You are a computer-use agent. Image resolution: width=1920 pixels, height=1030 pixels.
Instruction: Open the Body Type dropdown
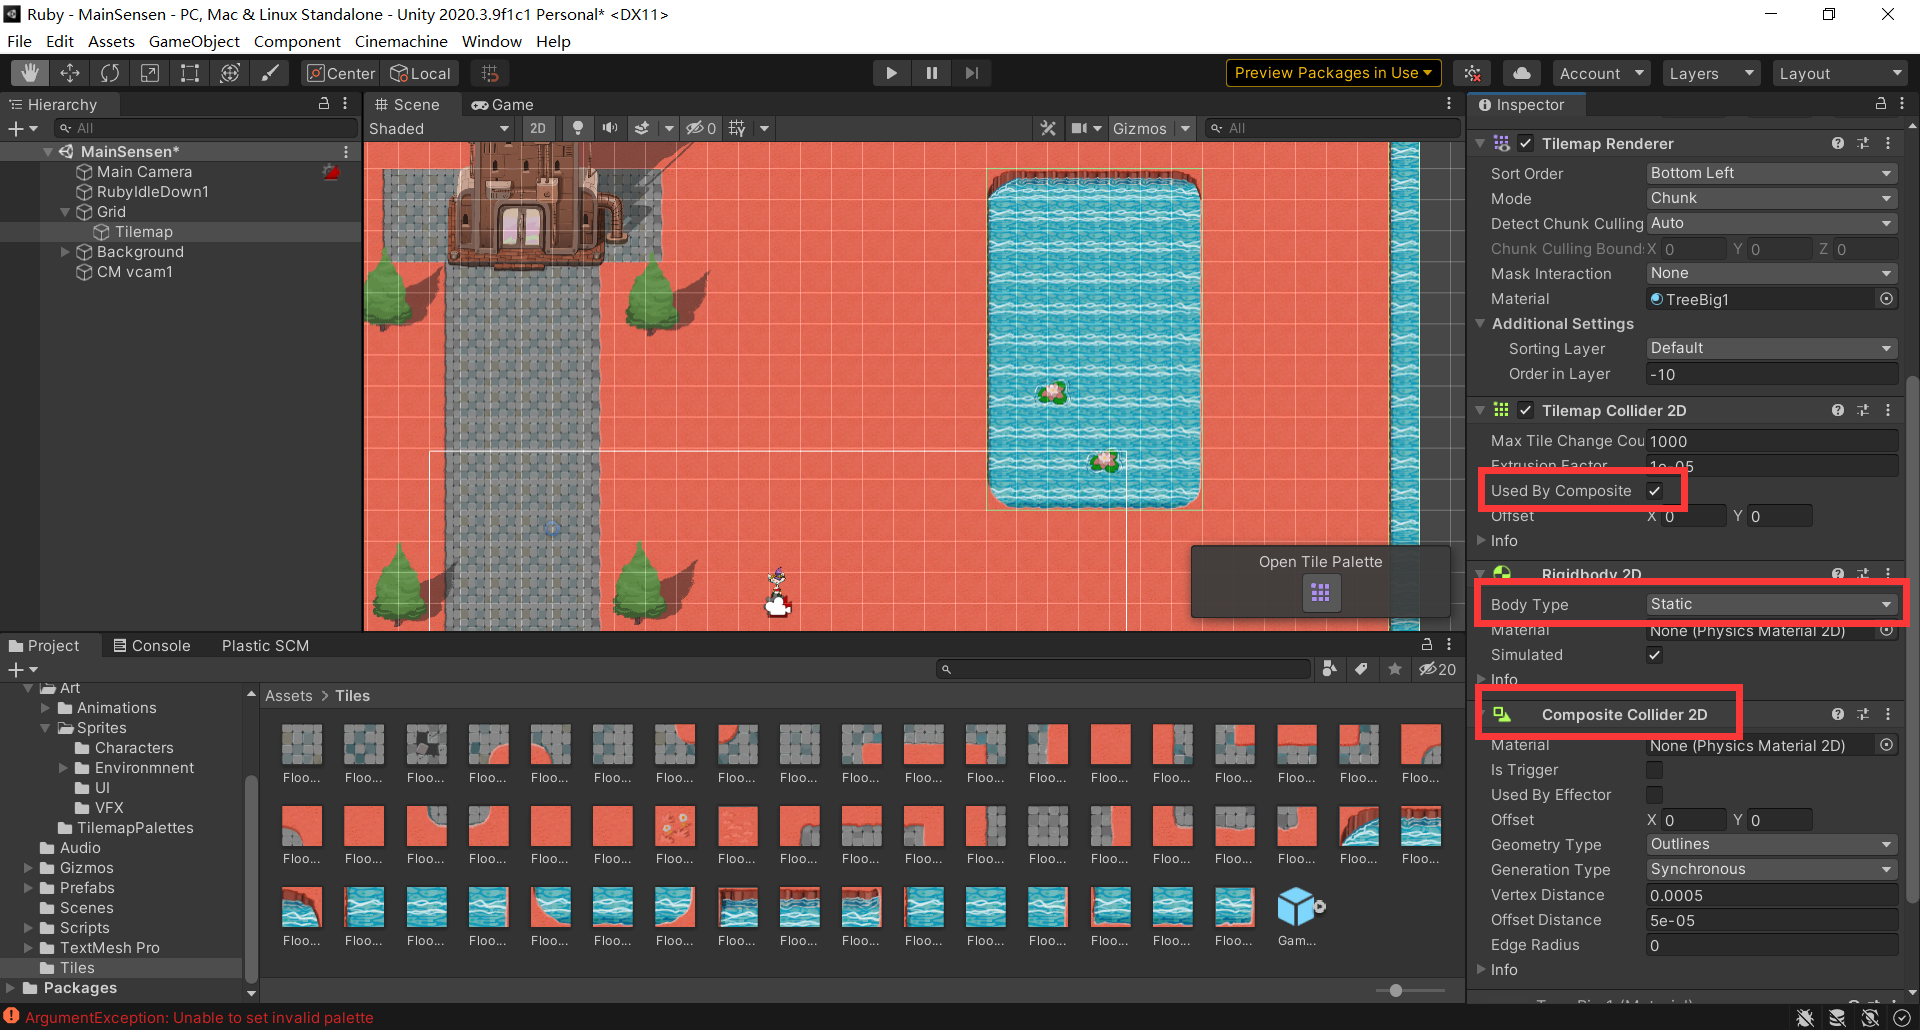pyautogui.click(x=1770, y=604)
